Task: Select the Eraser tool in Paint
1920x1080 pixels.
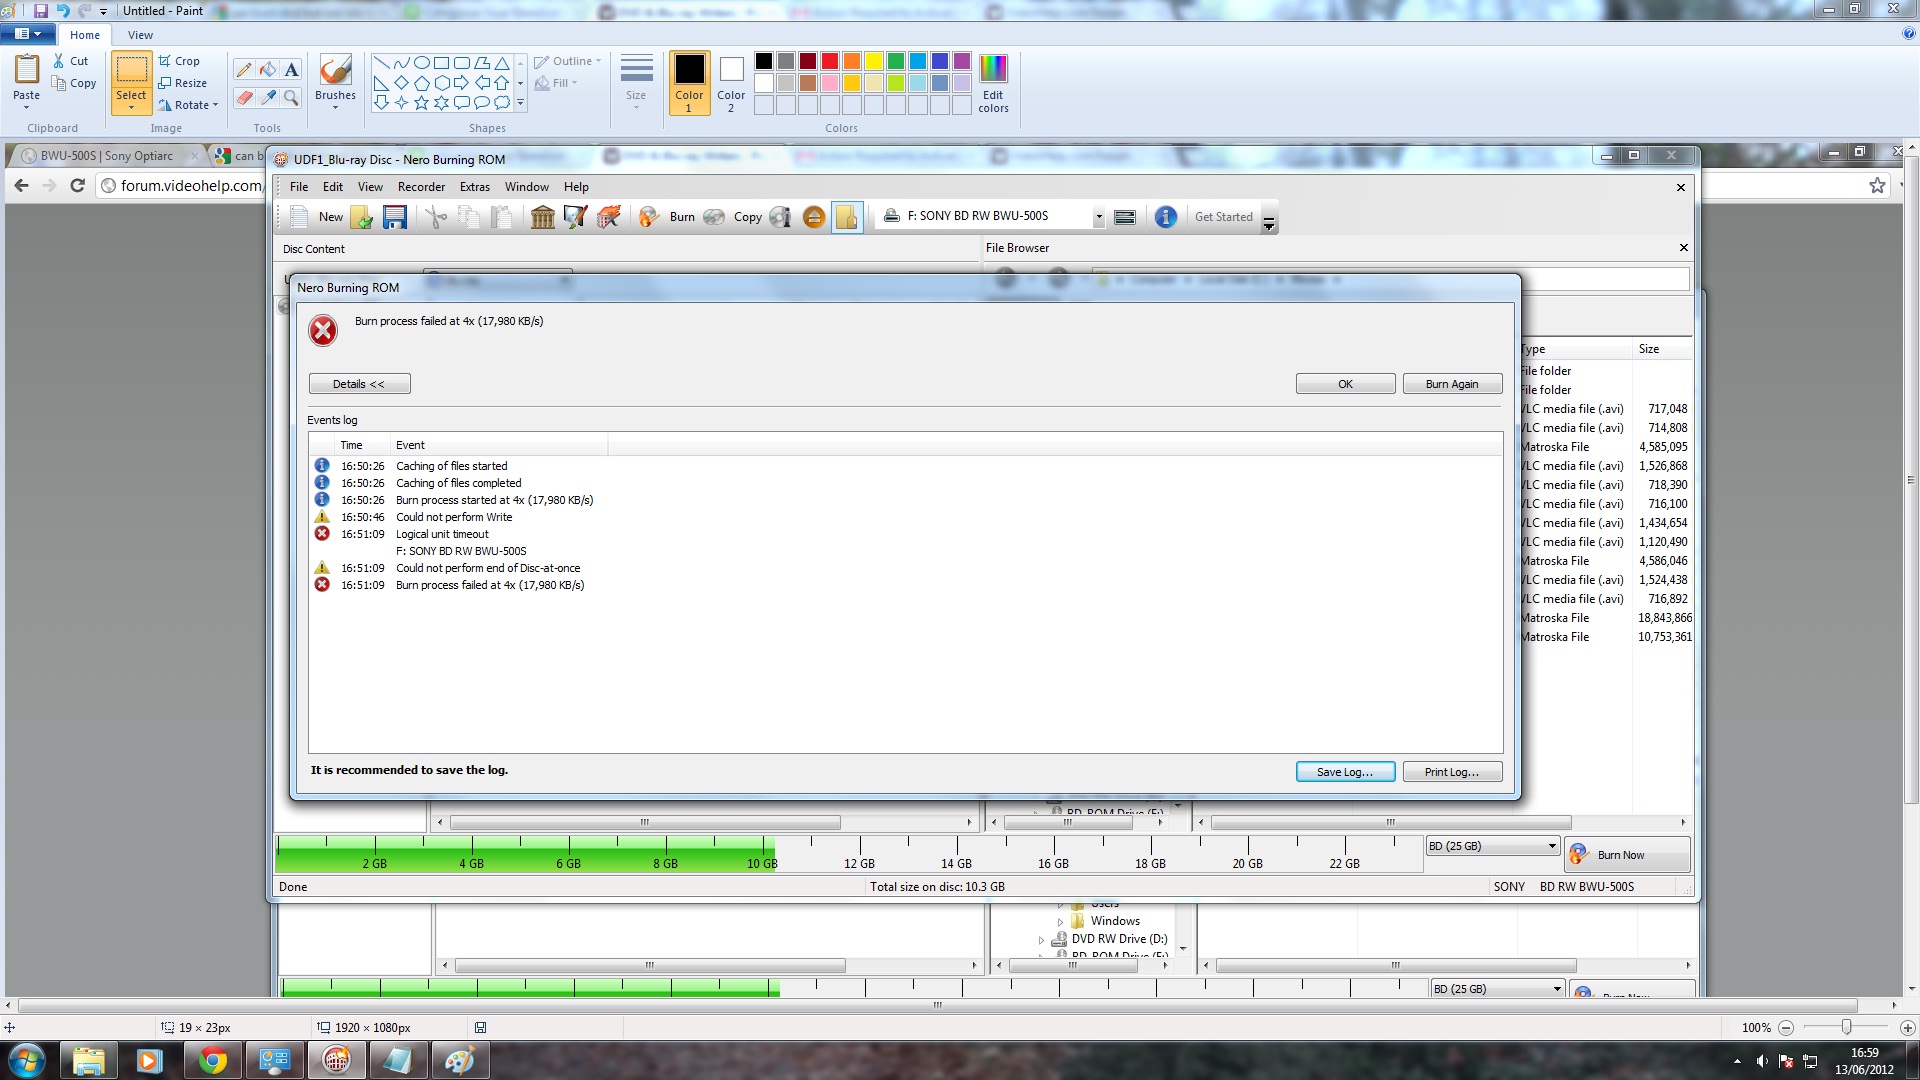Action: tap(243, 97)
